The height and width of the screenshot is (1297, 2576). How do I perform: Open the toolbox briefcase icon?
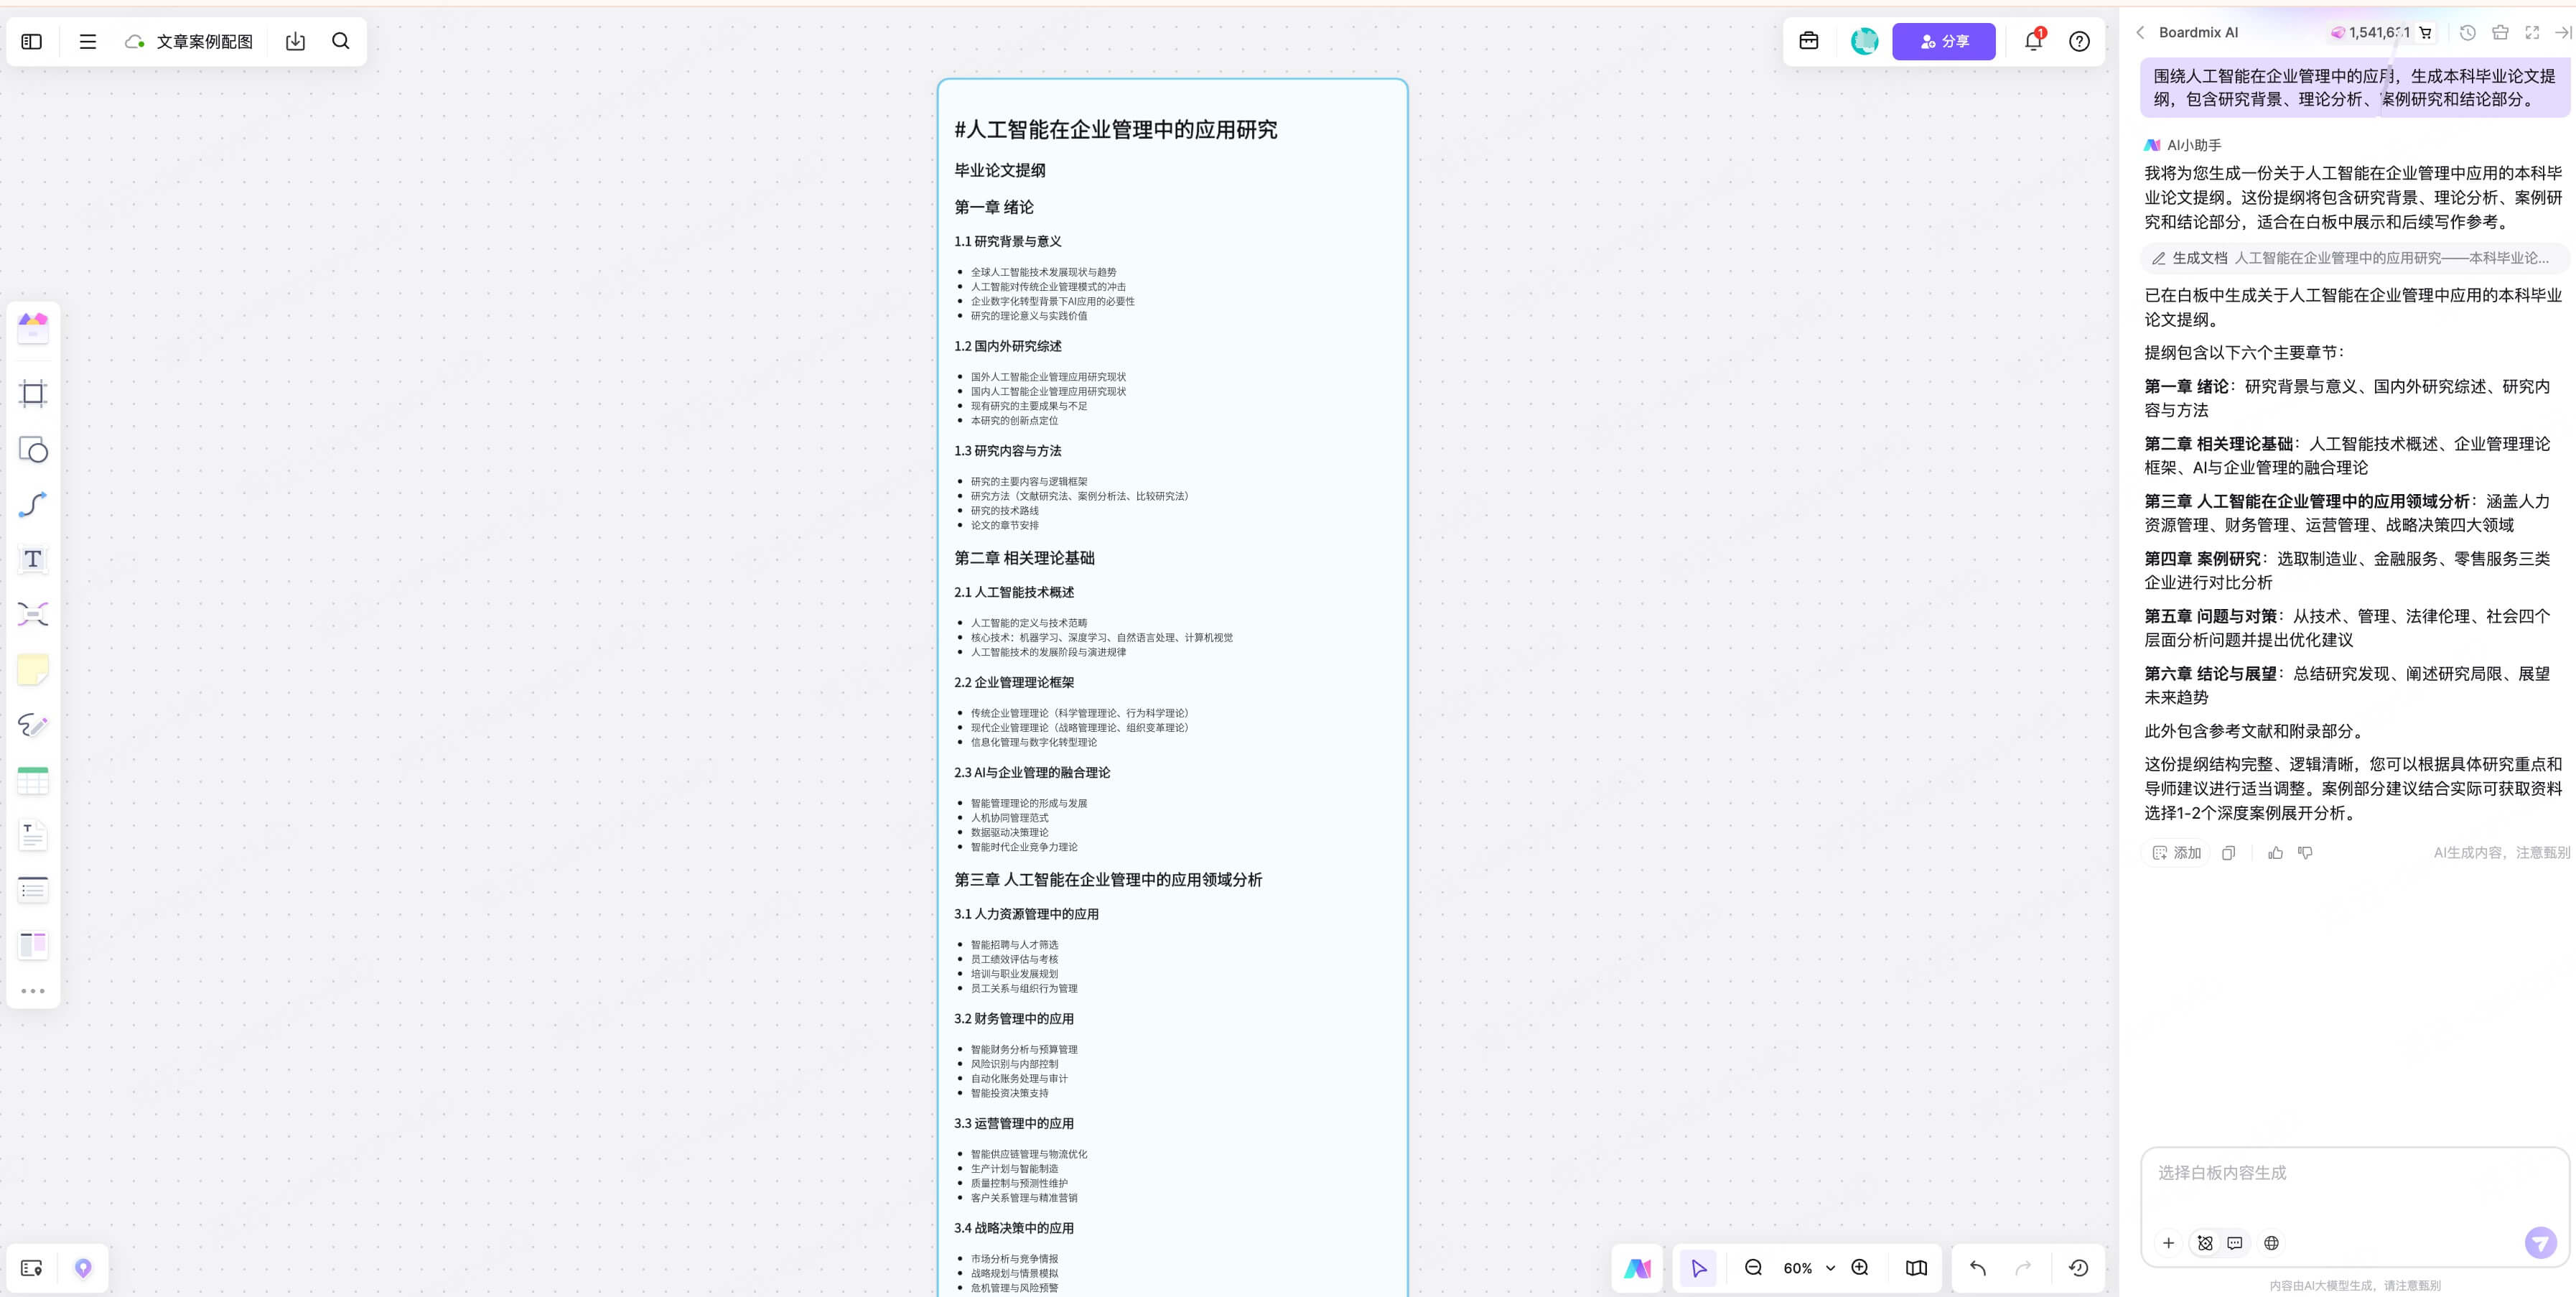click(x=1808, y=41)
